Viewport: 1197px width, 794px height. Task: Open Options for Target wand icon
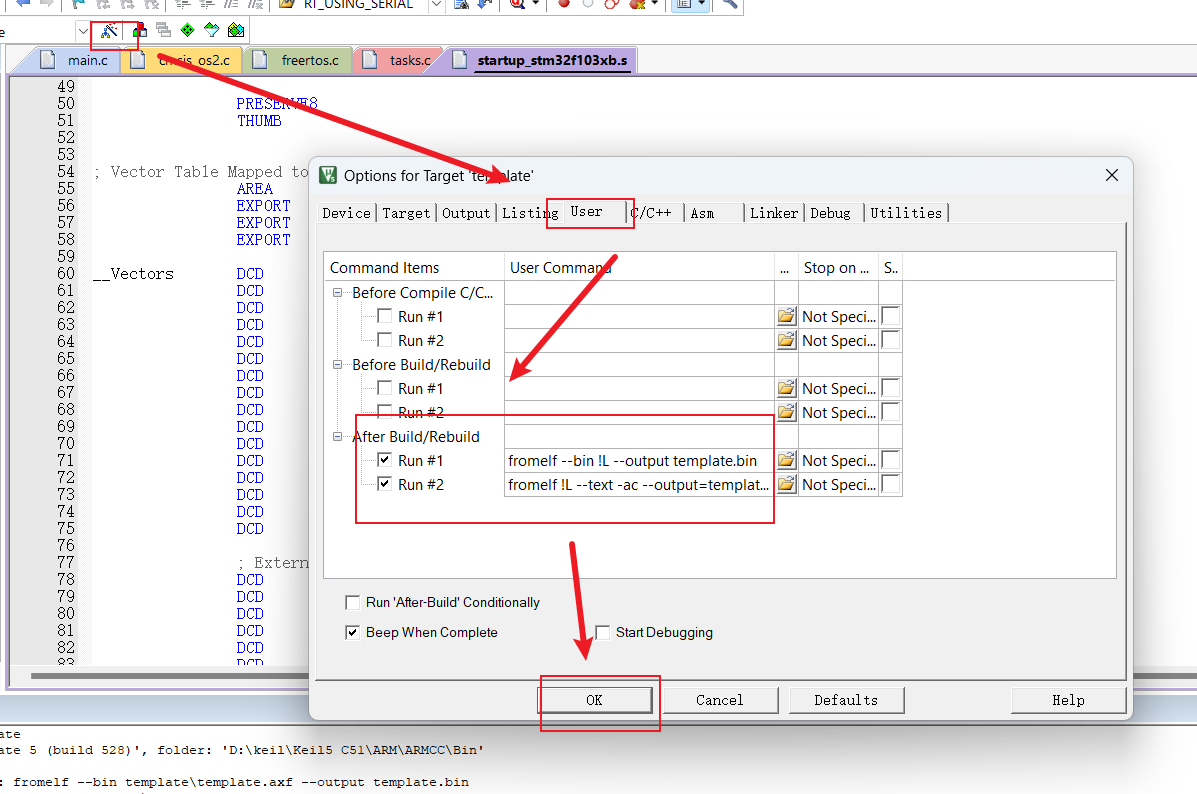click(109, 31)
